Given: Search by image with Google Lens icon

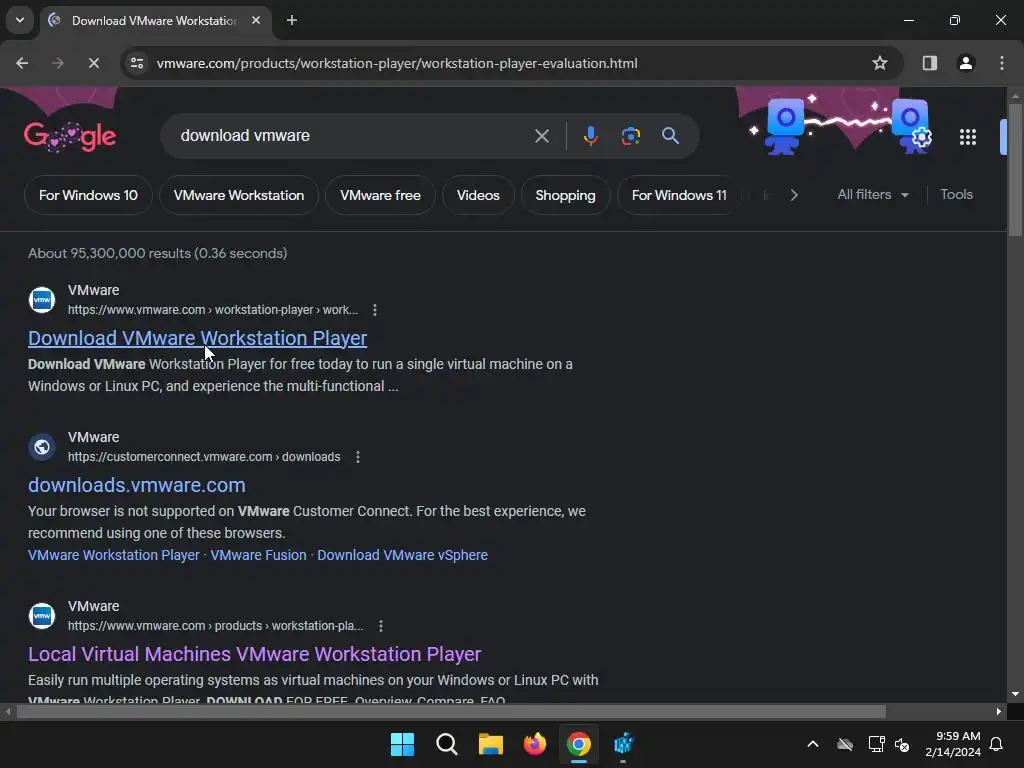Looking at the screenshot, I should coord(630,136).
